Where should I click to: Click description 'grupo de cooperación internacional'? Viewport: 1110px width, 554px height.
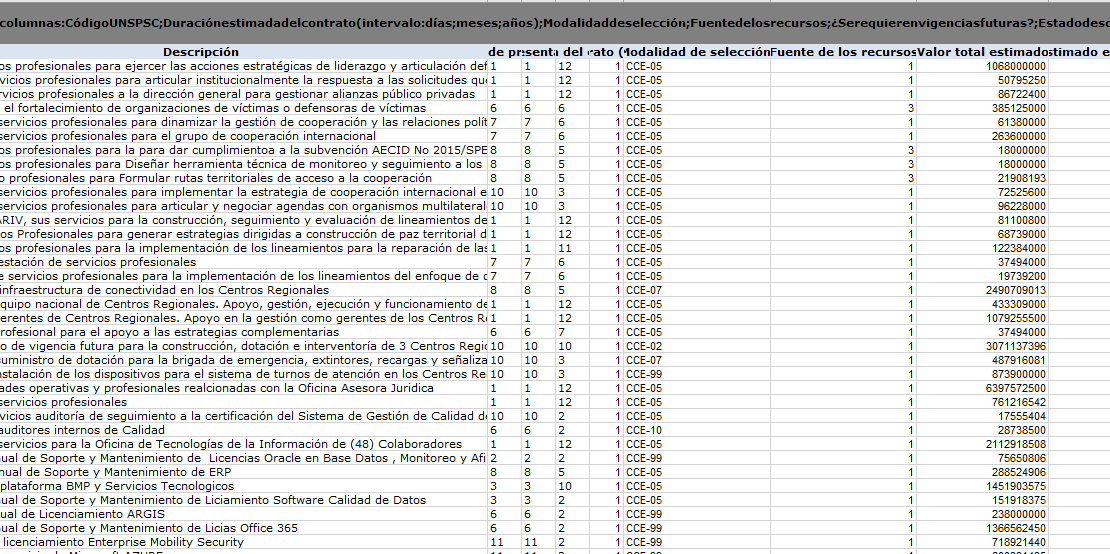244,136
